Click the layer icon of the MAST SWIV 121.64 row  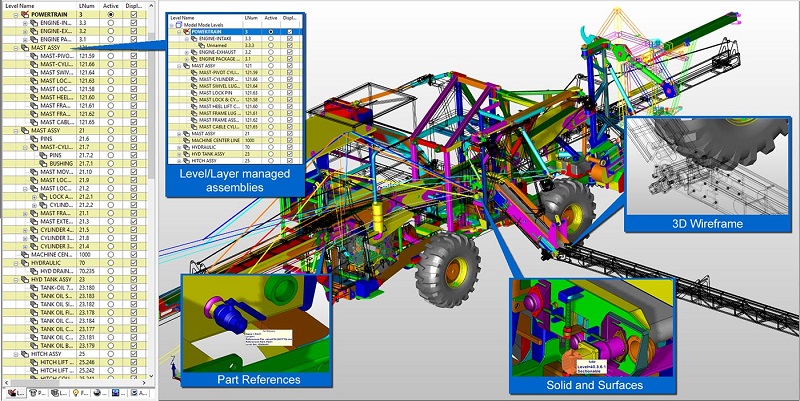point(34,72)
